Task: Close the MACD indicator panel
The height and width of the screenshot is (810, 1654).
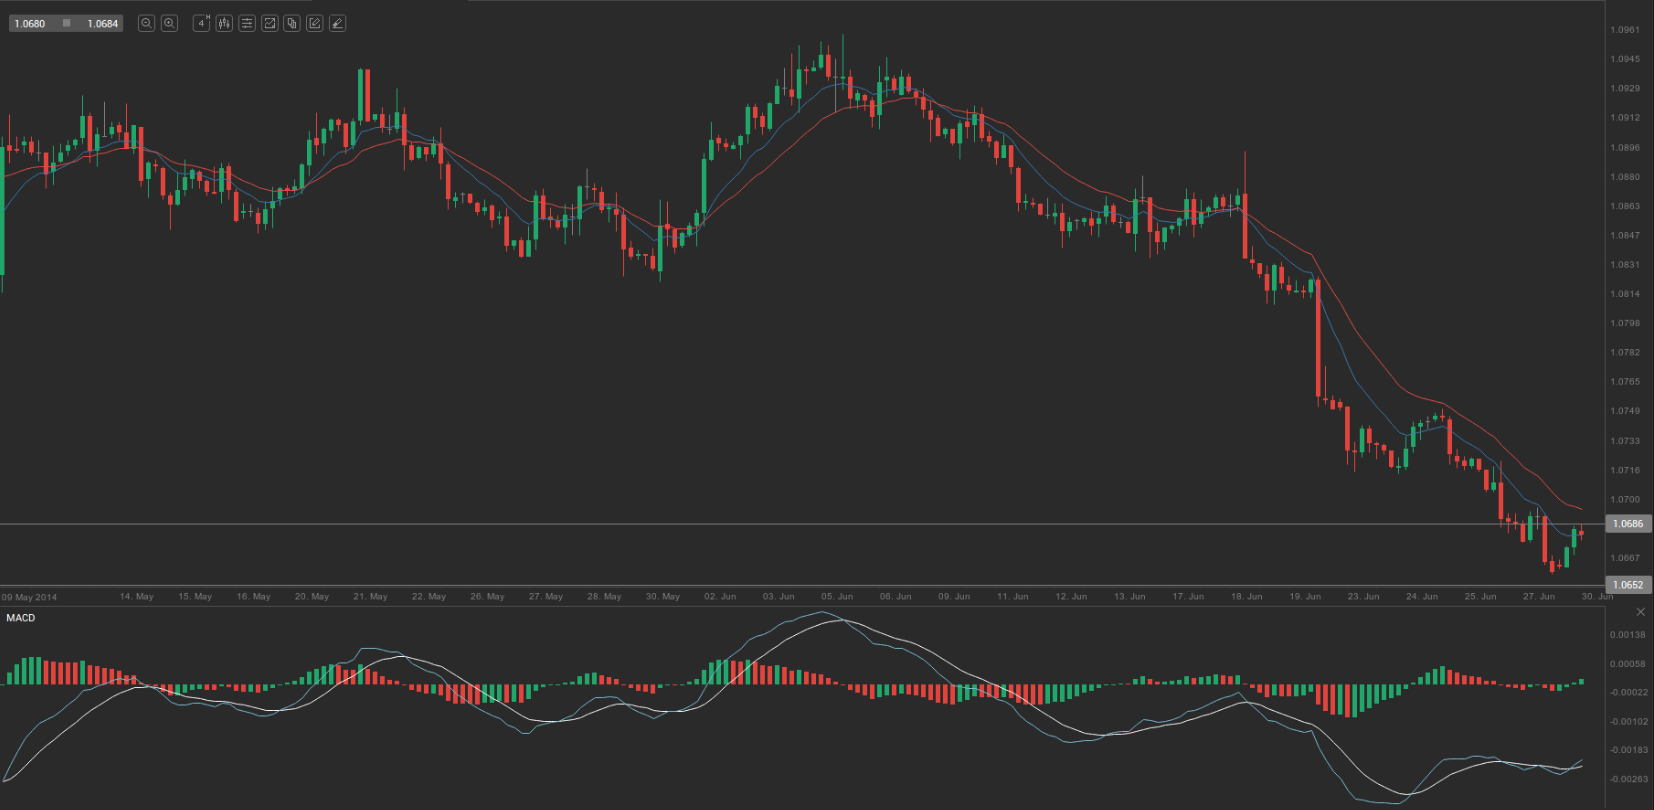Action: point(1640,611)
